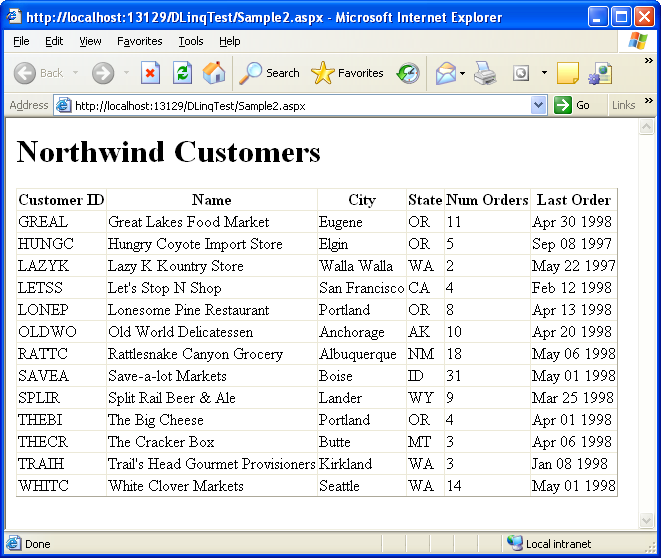Click the IE icon in title bar
The image size is (661, 558).
point(13,17)
